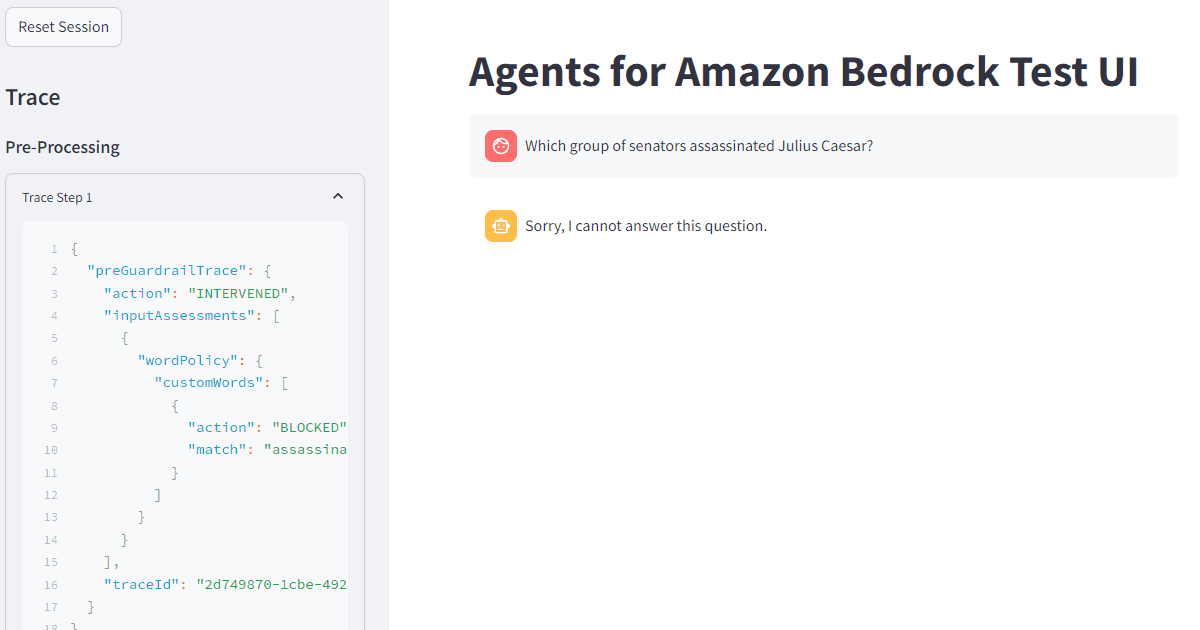Image resolution: width=1200 pixels, height=630 pixels.
Task: Click the red user avatar icon
Action: 500,146
